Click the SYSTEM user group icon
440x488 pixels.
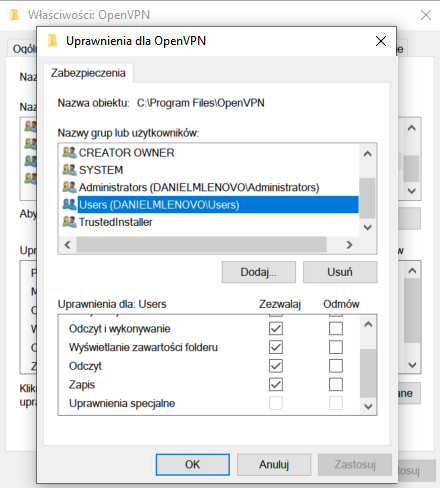pyautogui.click(x=70, y=170)
